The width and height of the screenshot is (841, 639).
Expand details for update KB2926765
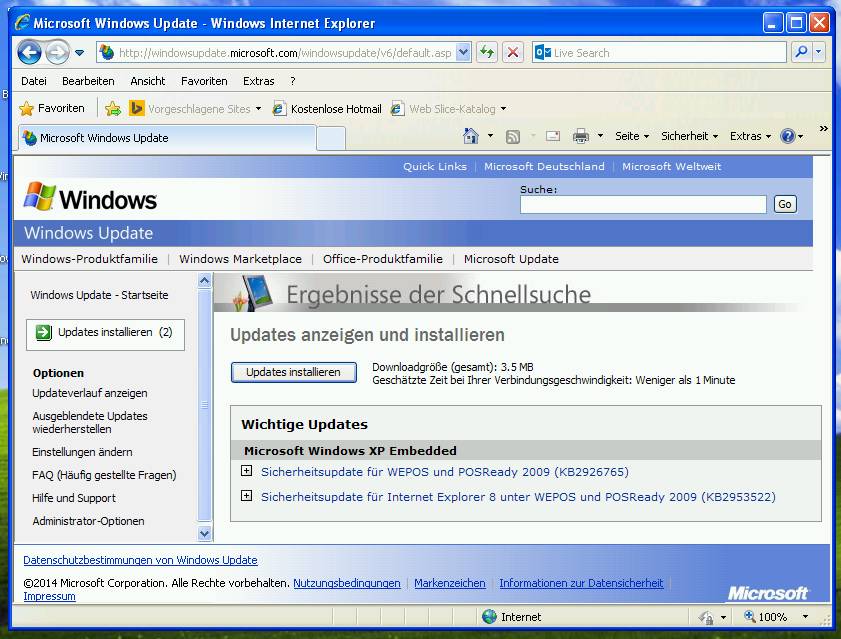coord(246,472)
